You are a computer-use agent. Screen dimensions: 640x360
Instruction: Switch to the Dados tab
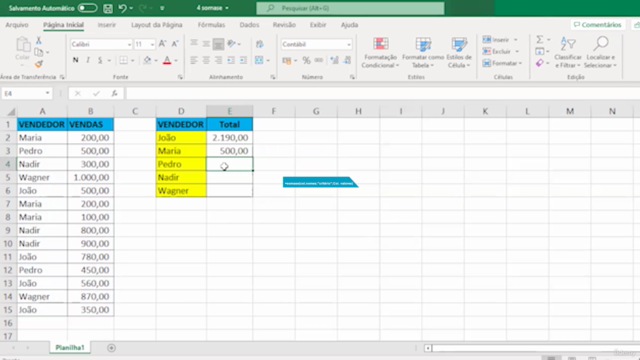249,25
